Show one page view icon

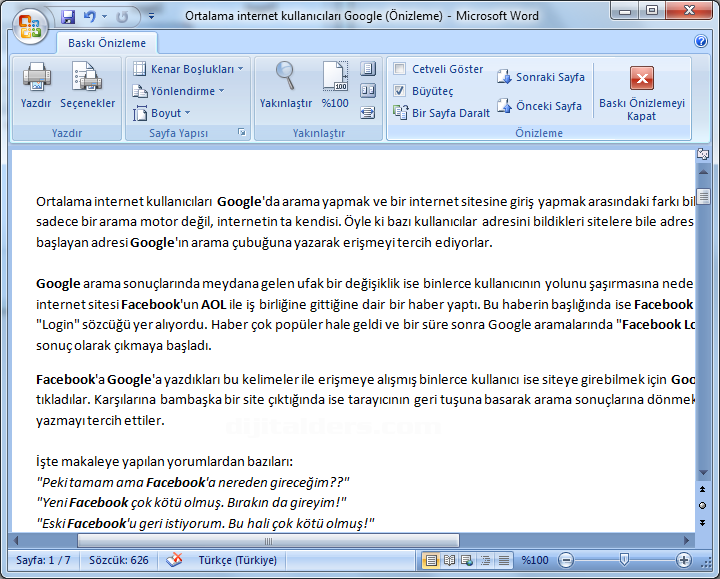[367, 69]
